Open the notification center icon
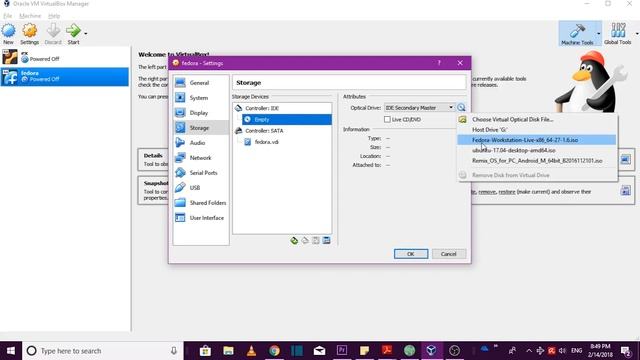The image size is (640, 360). tap(626, 351)
